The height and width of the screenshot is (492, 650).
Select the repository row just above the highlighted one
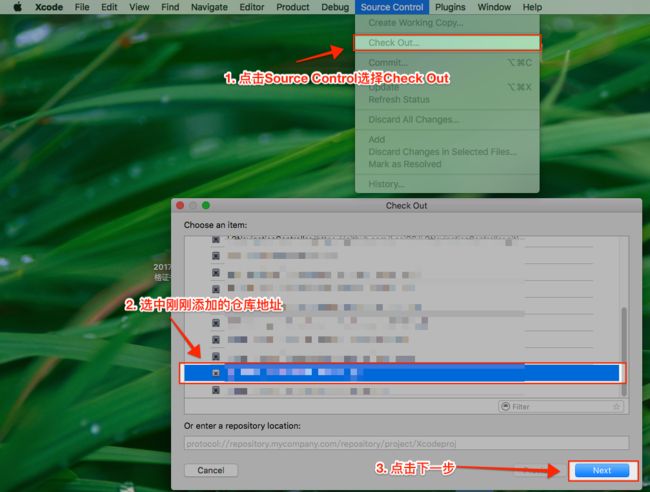(402, 356)
